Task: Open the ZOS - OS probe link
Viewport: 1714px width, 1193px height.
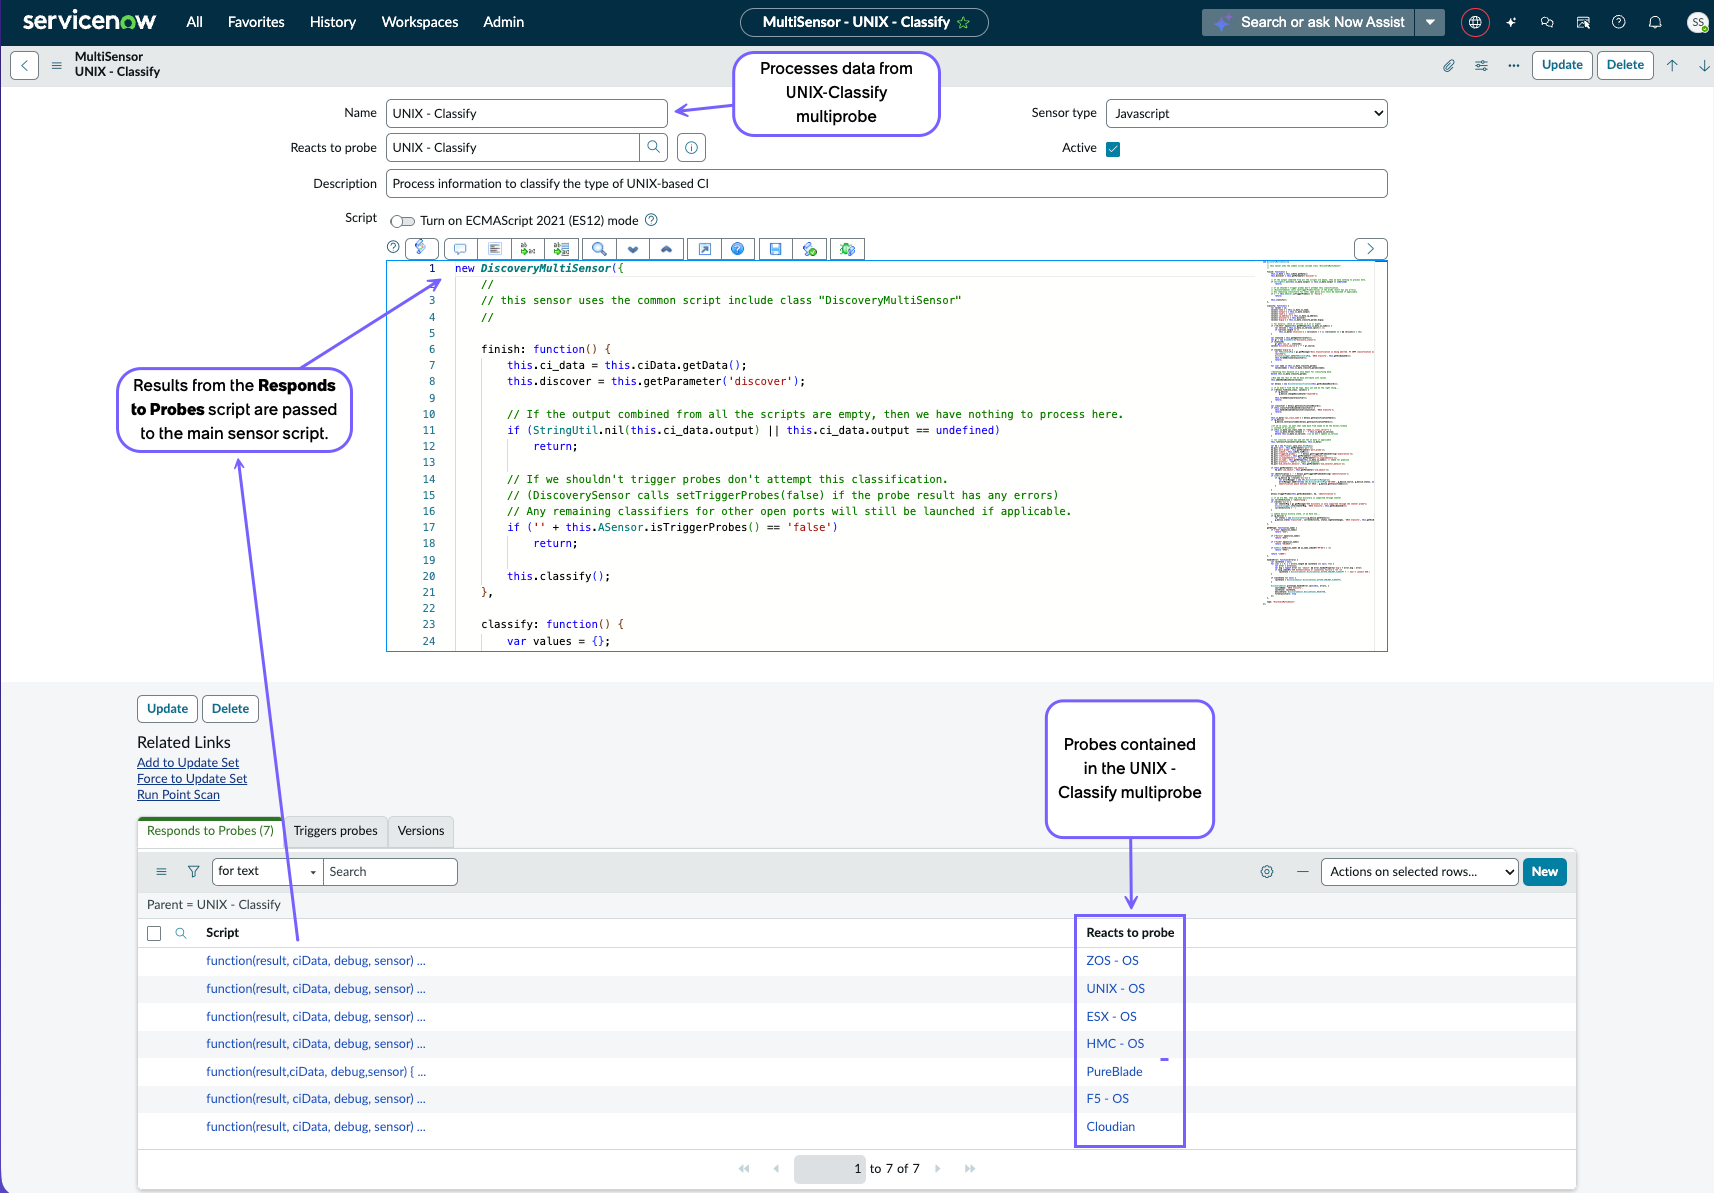Action: [1112, 961]
